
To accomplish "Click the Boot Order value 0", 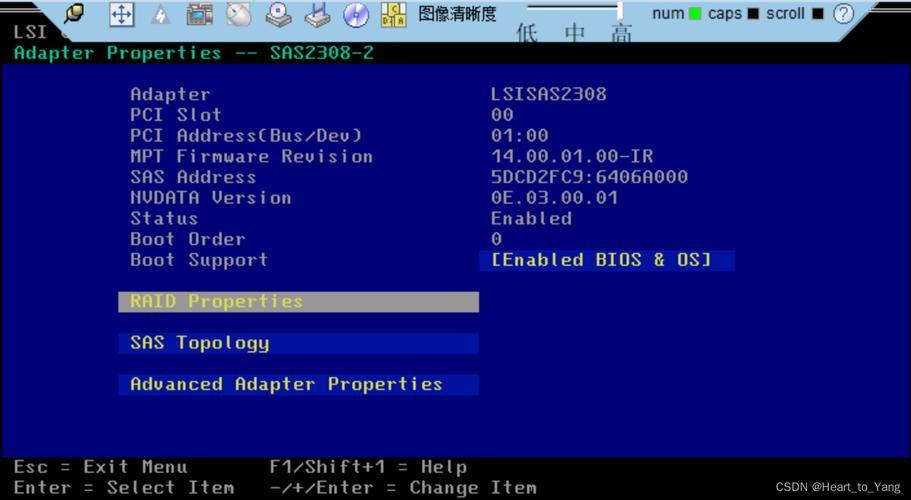I will pyautogui.click(x=497, y=240).
